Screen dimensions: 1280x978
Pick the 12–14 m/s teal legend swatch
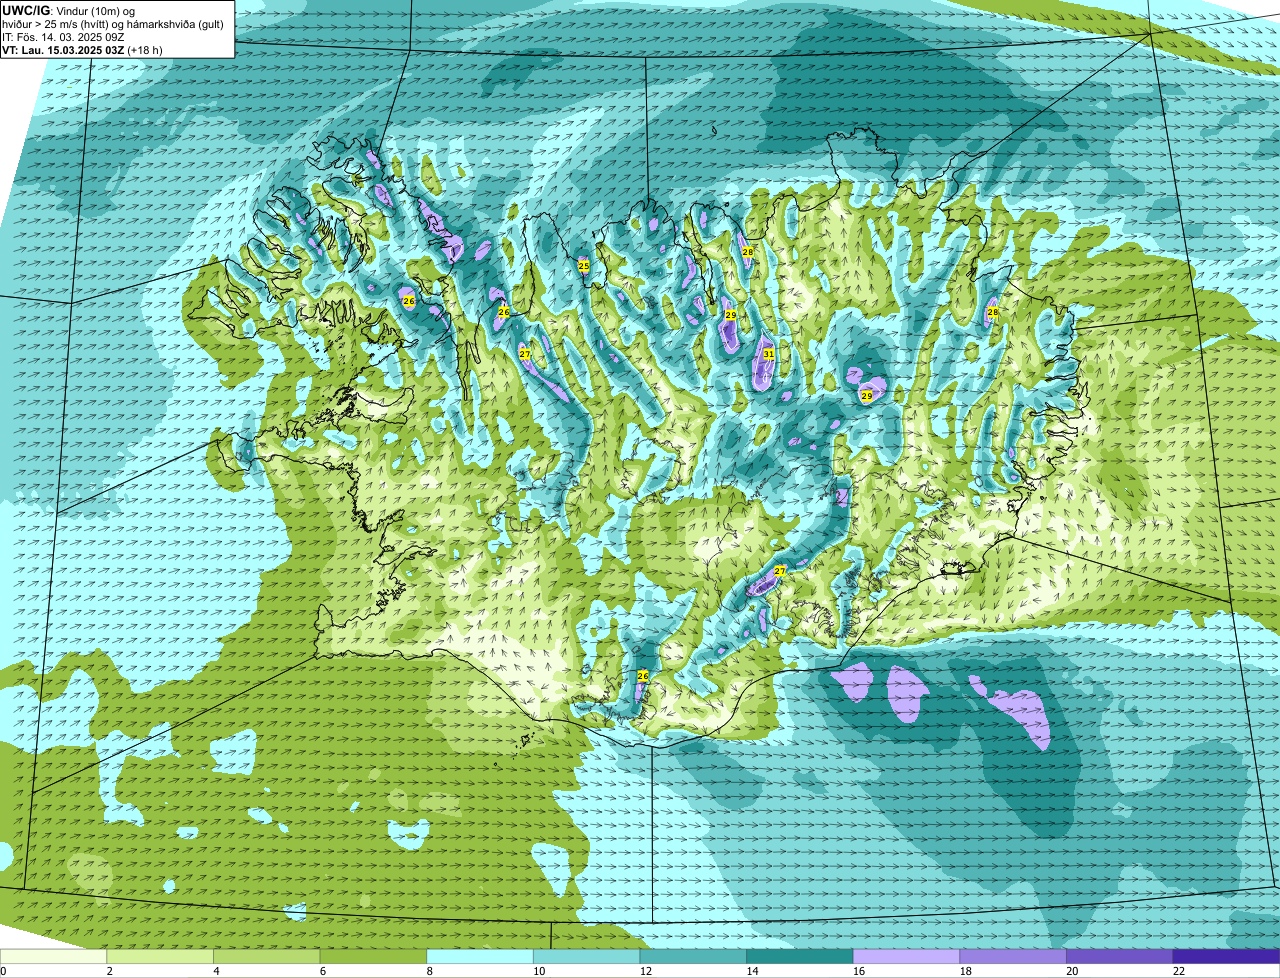click(693, 956)
